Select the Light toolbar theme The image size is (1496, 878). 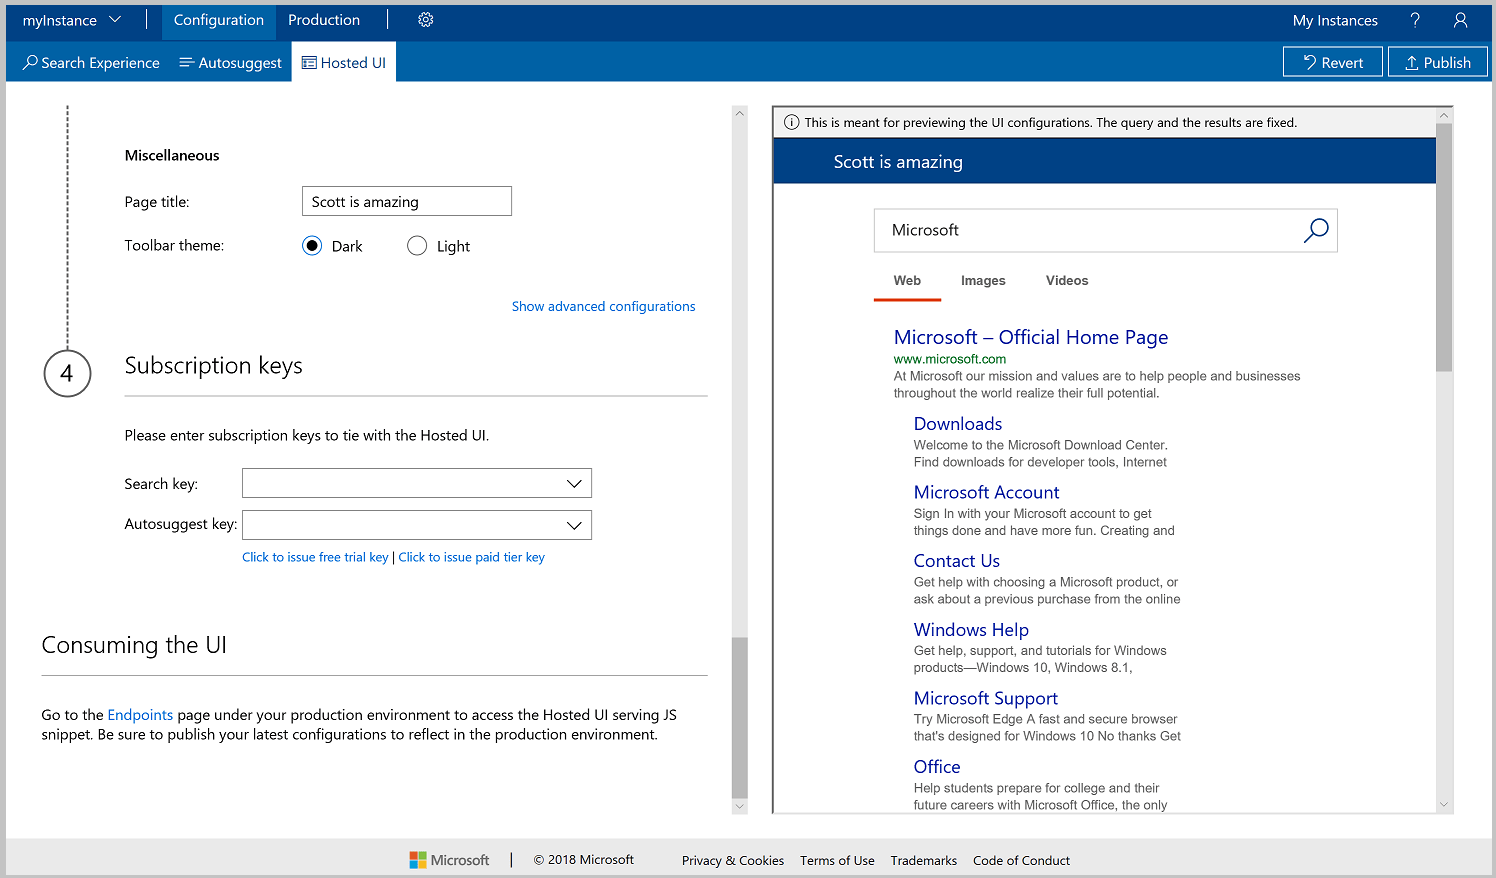click(x=417, y=245)
